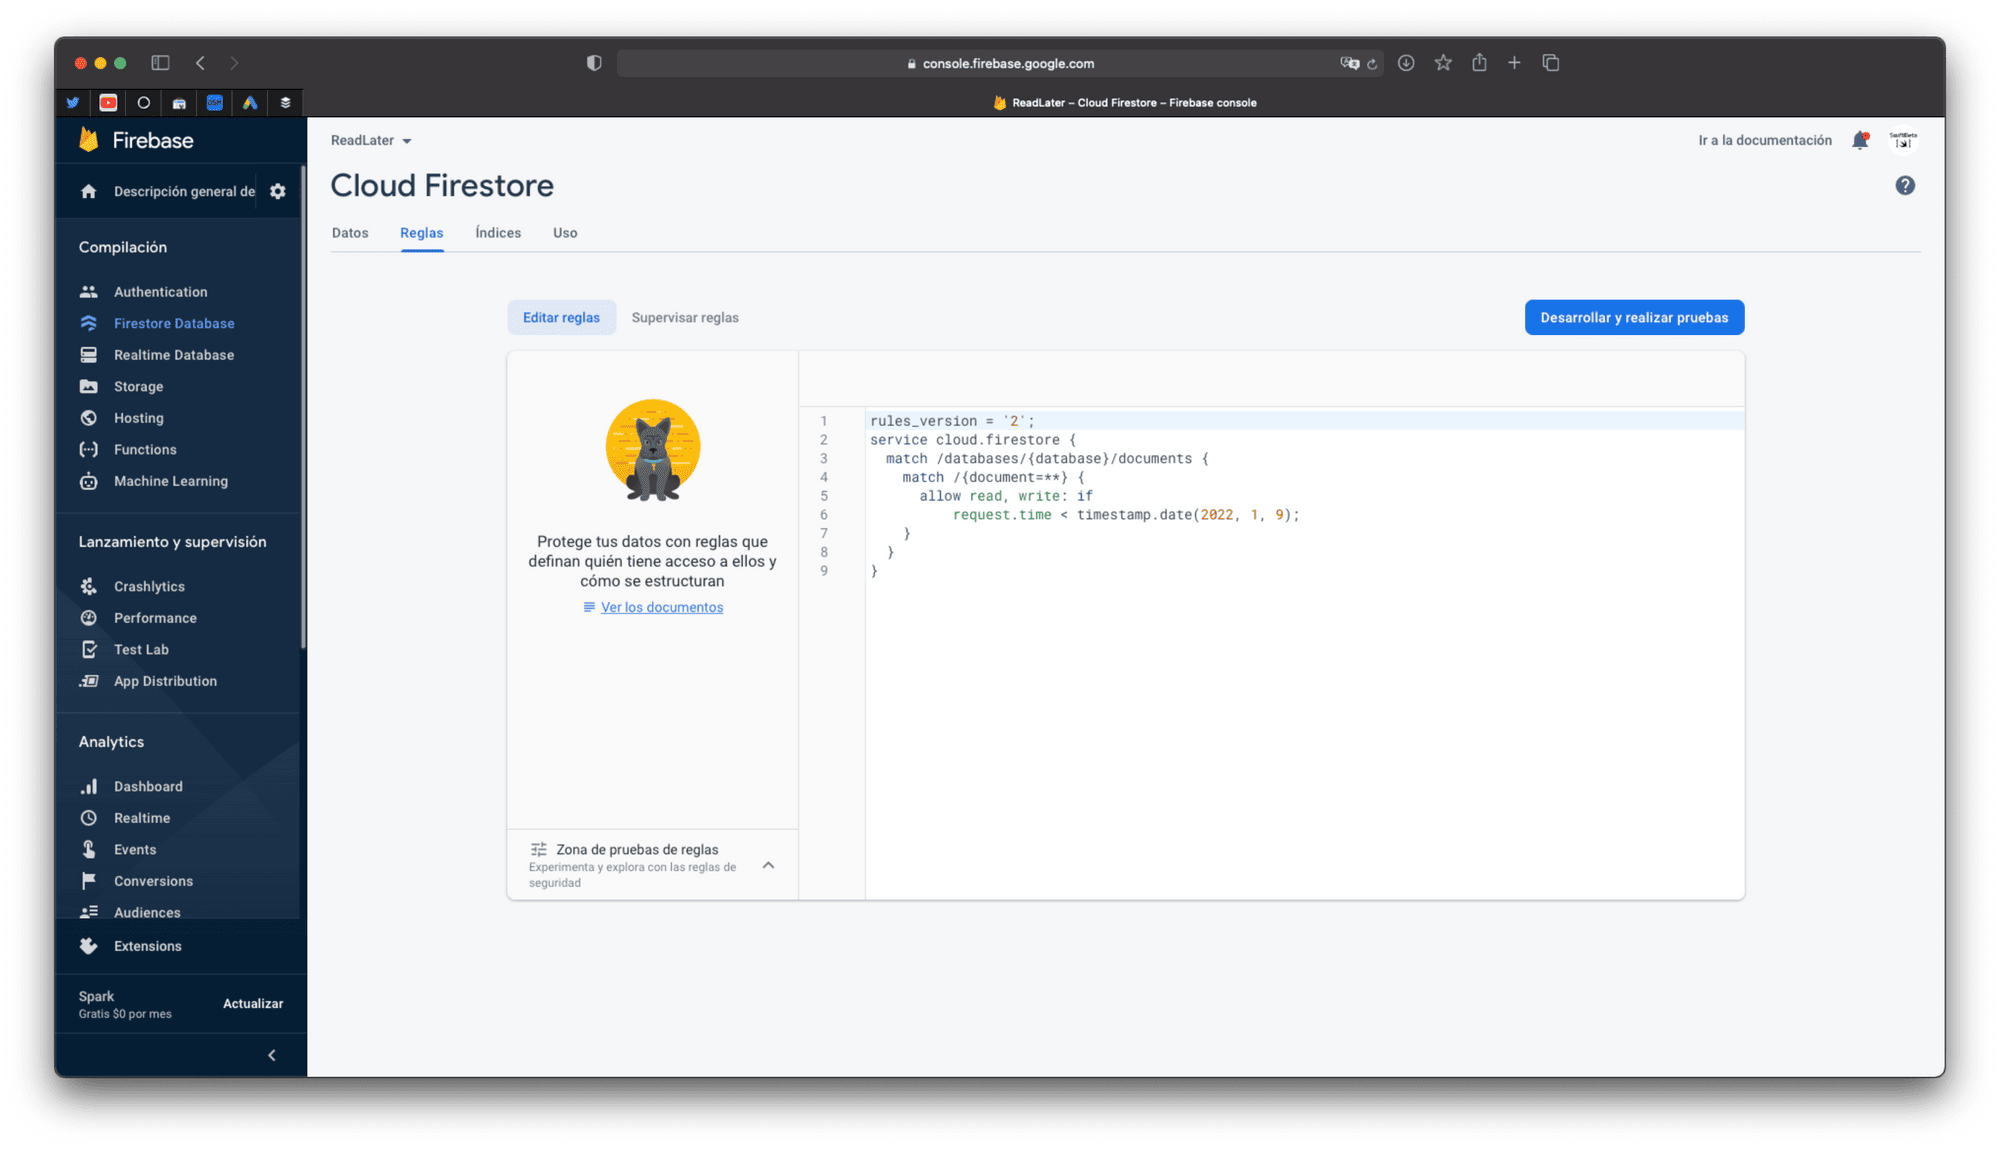The width and height of the screenshot is (2000, 1150).
Task: Click the Safari share icon
Action: pos(1479,63)
